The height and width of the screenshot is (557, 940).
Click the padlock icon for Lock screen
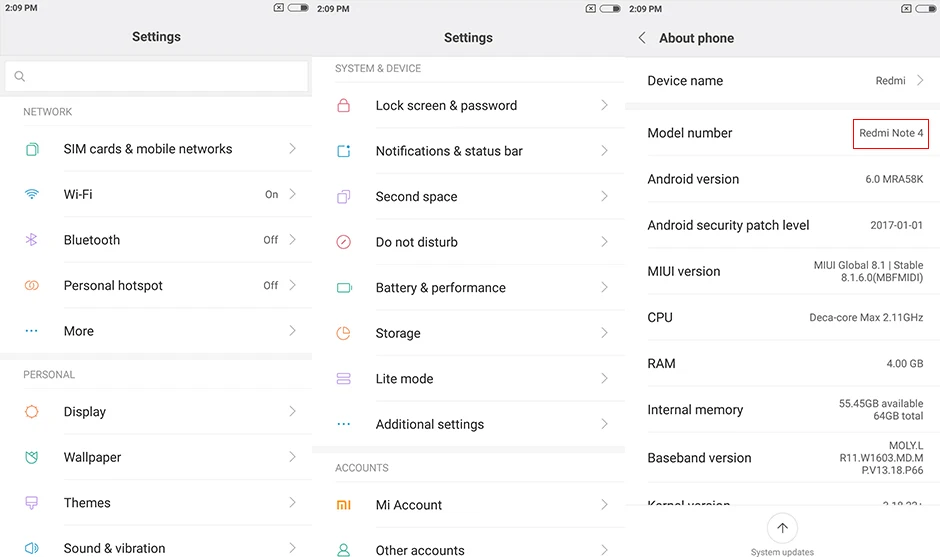click(344, 106)
